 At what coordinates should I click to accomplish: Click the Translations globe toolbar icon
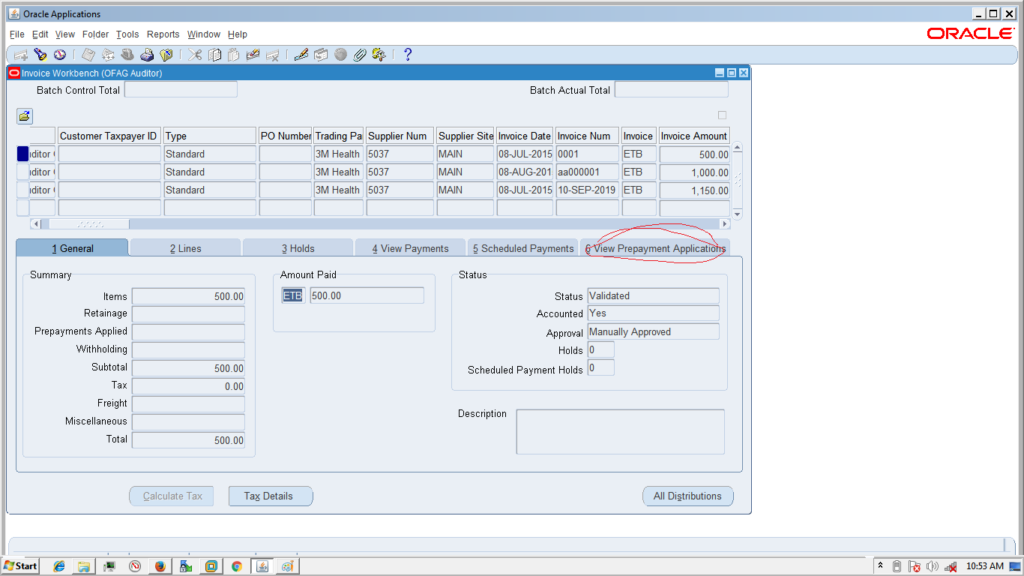point(340,55)
